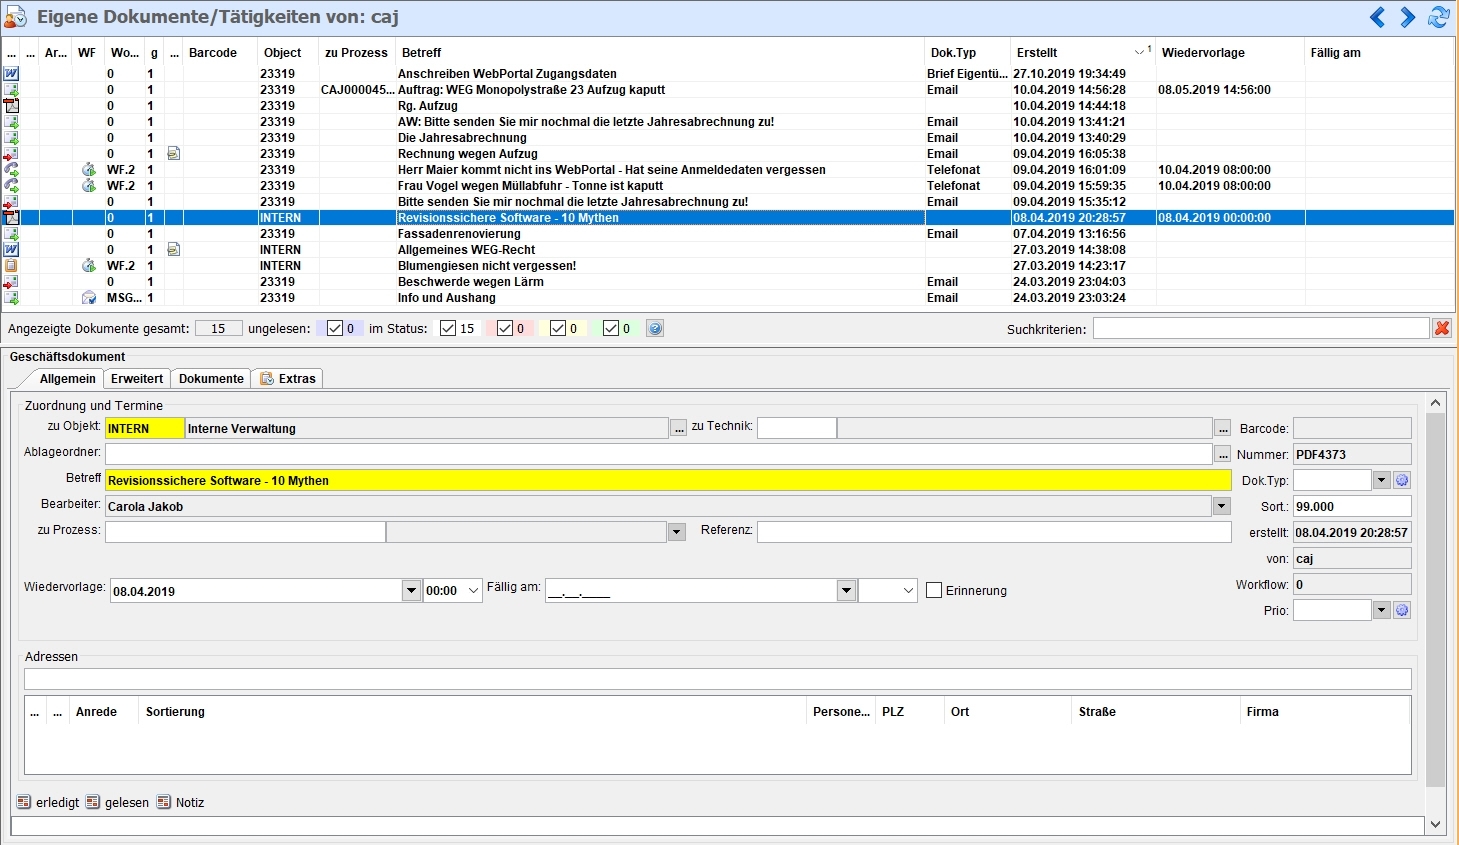Click the round icon next to Dok.Typ dropdown
1459x845 pixels.
1402,480
